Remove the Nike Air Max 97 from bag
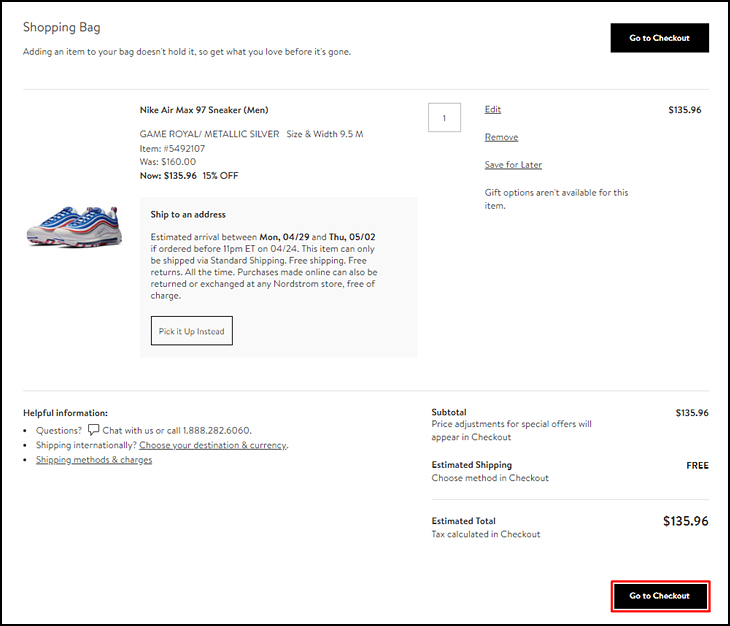Screen dimensions: 730x626 click(x=501, y=137)
